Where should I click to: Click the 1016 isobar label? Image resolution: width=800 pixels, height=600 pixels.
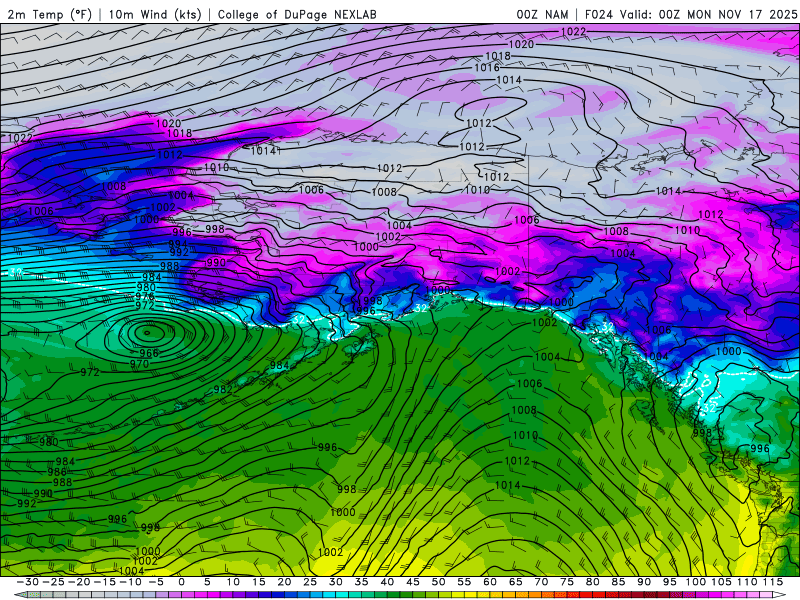487,67
